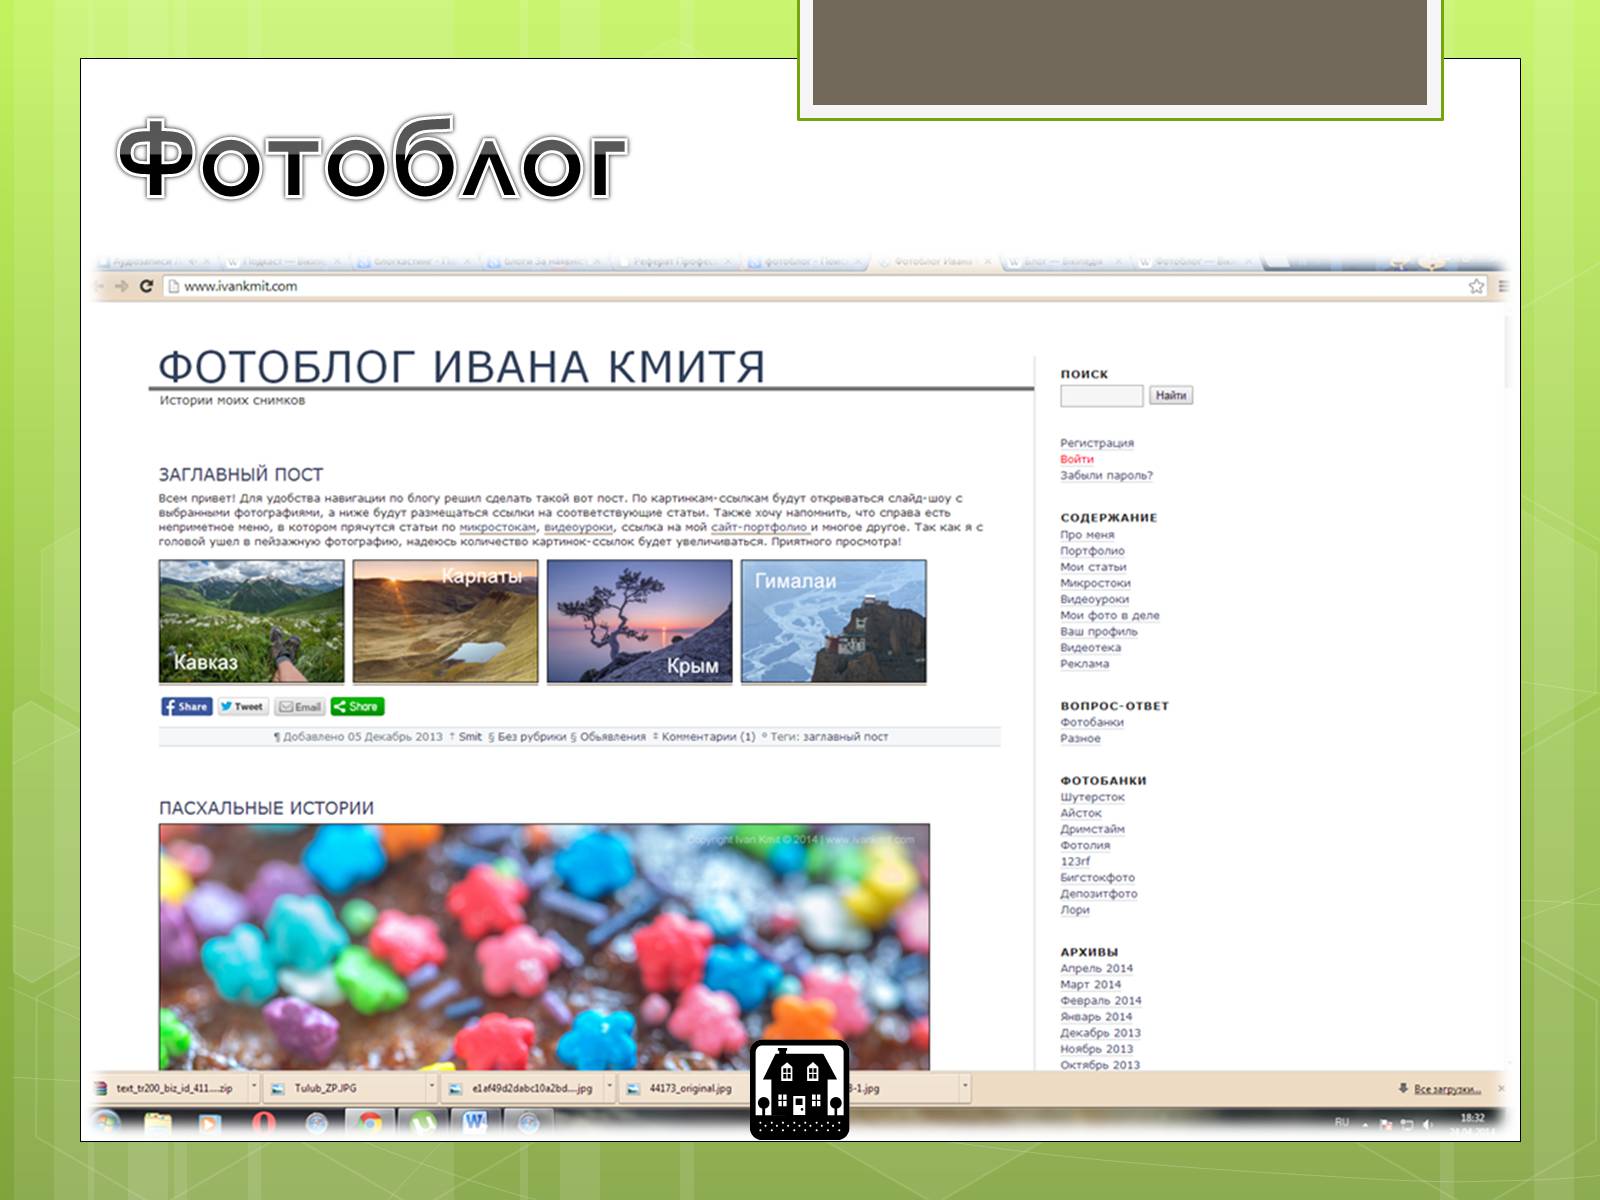Viewport: 1600px width, 1200px height.
Task: Click the Комментарии (1) link
Action: click(708, 737)
